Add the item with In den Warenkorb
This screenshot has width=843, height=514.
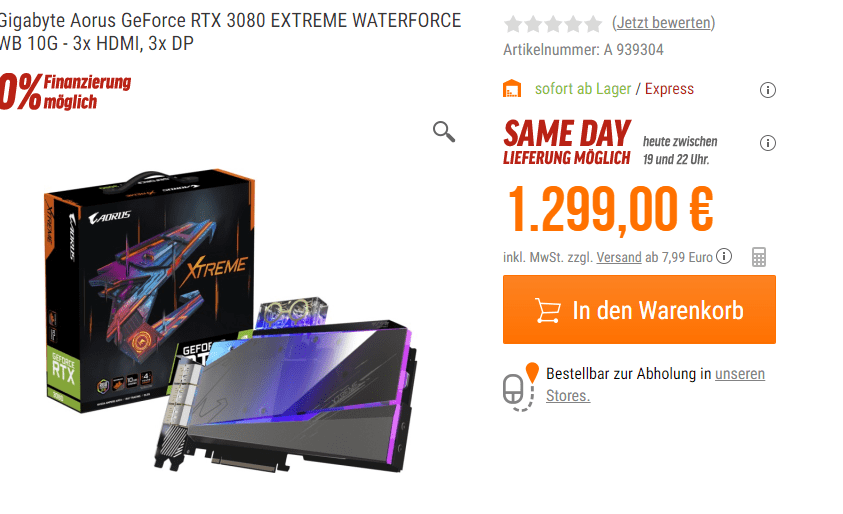(639, 310)
